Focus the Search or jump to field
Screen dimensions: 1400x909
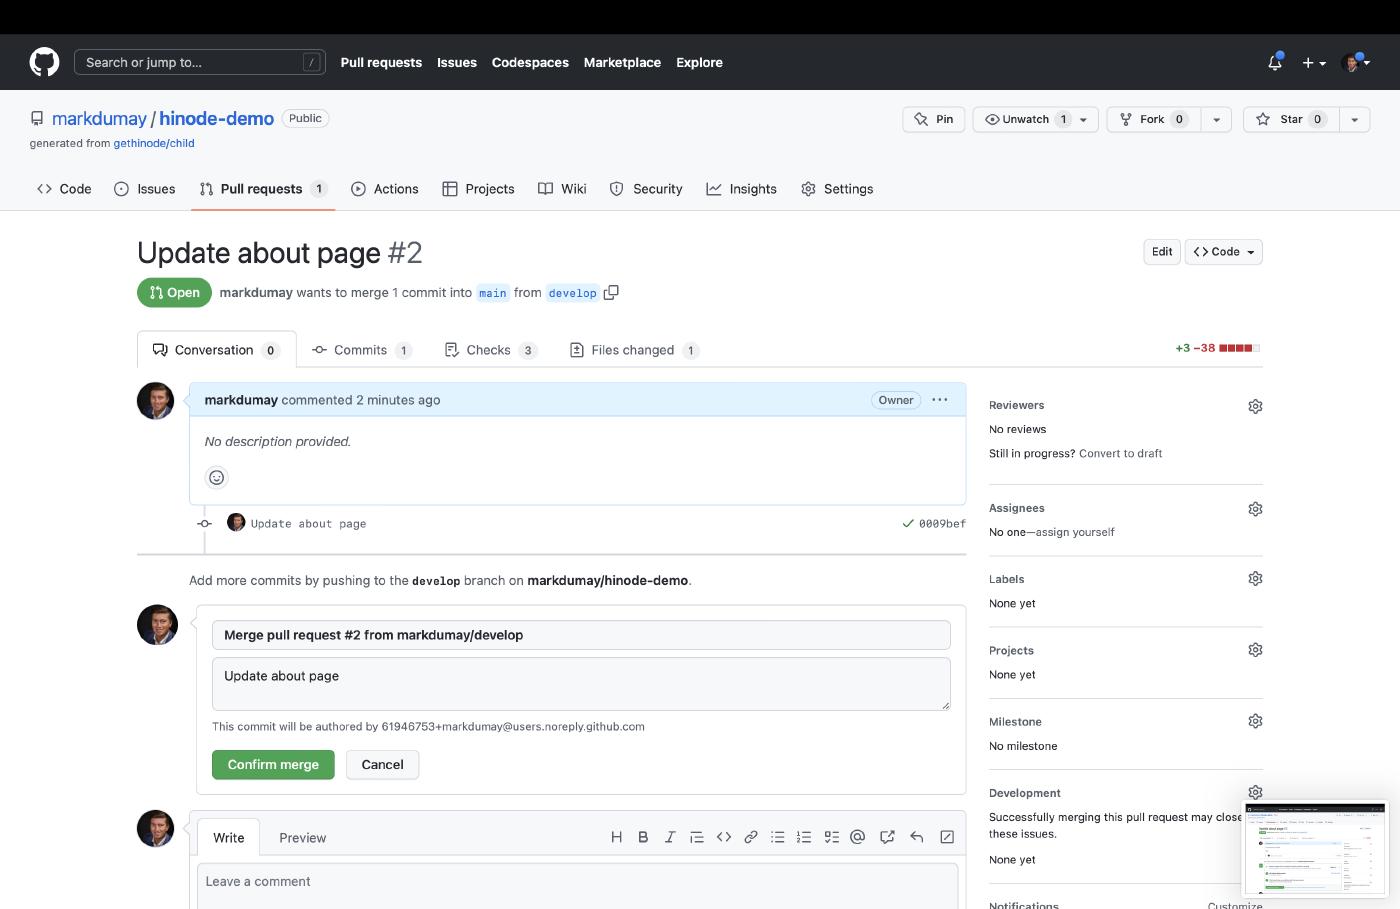point(200,62)
